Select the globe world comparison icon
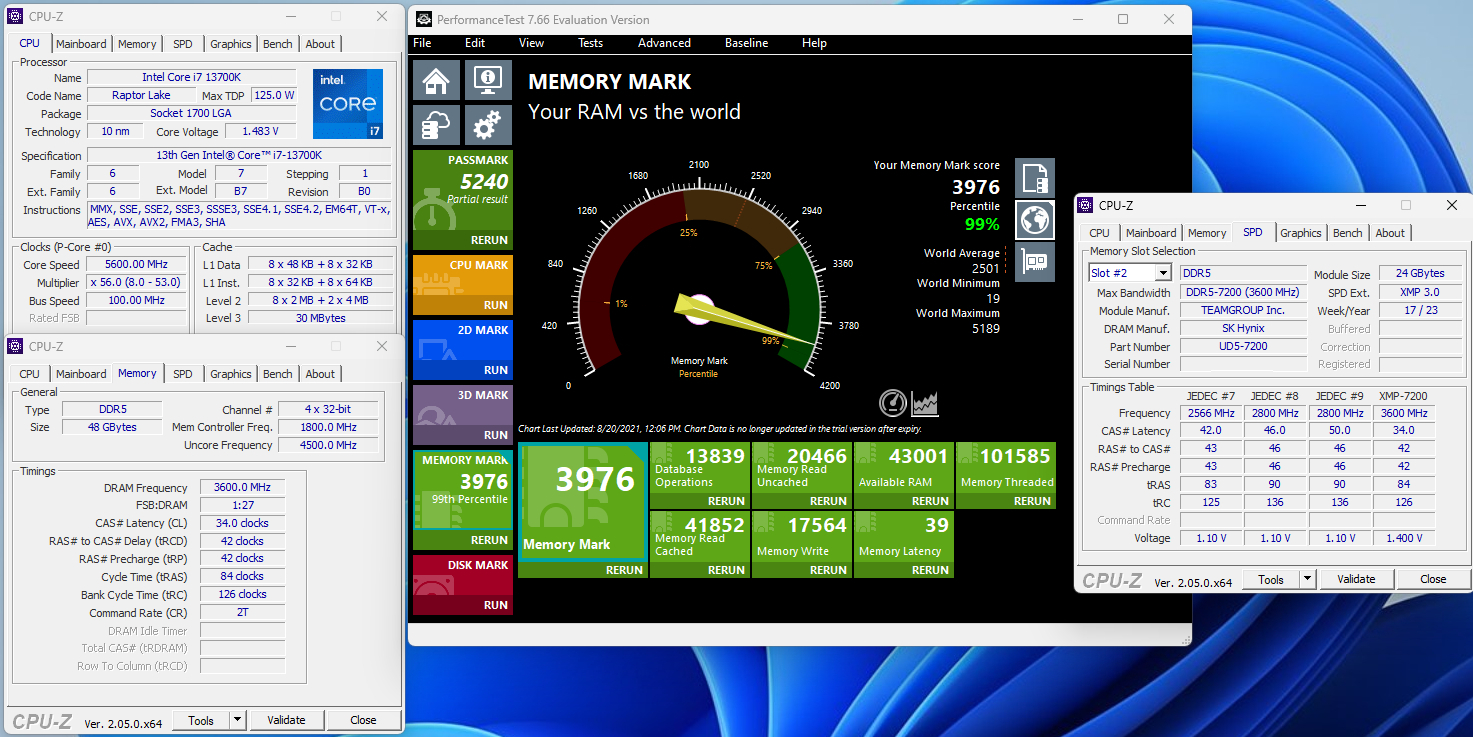This screenshot has height=737, width=1473. tap(1035, 220)
